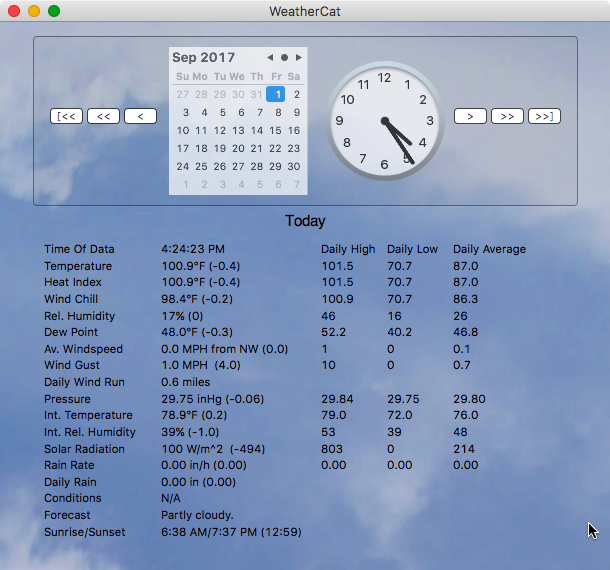
Task: Choose September 24 in the calendar
Action: [x=183, y=167]
